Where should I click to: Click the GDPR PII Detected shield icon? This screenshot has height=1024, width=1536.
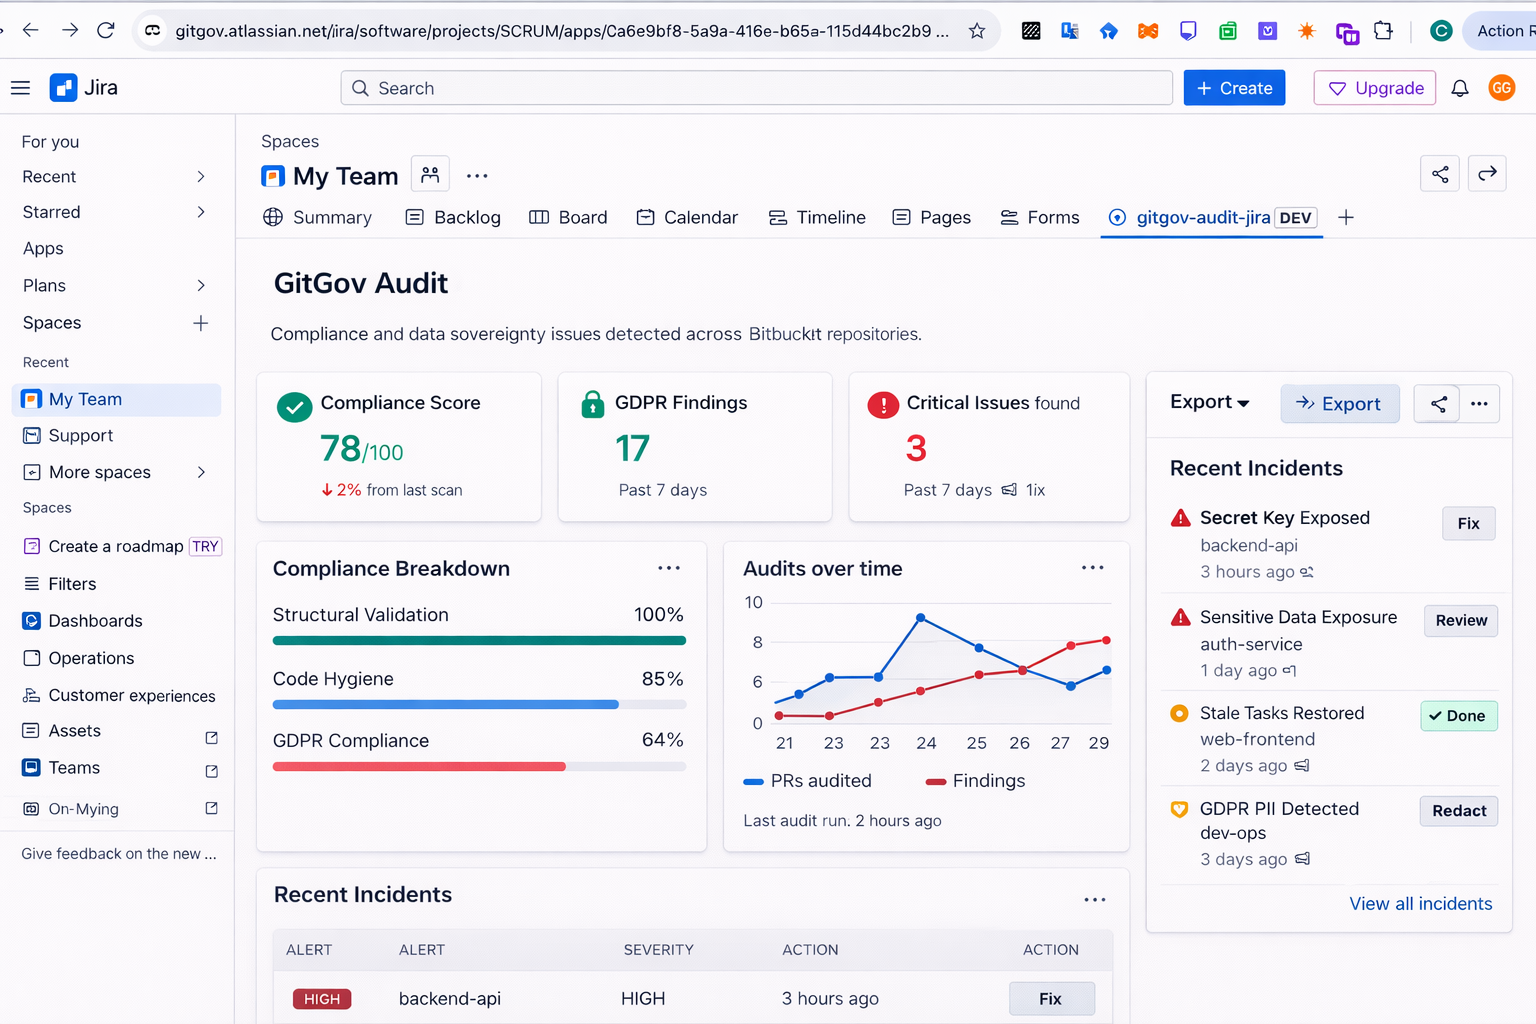tap(1179, 809)
